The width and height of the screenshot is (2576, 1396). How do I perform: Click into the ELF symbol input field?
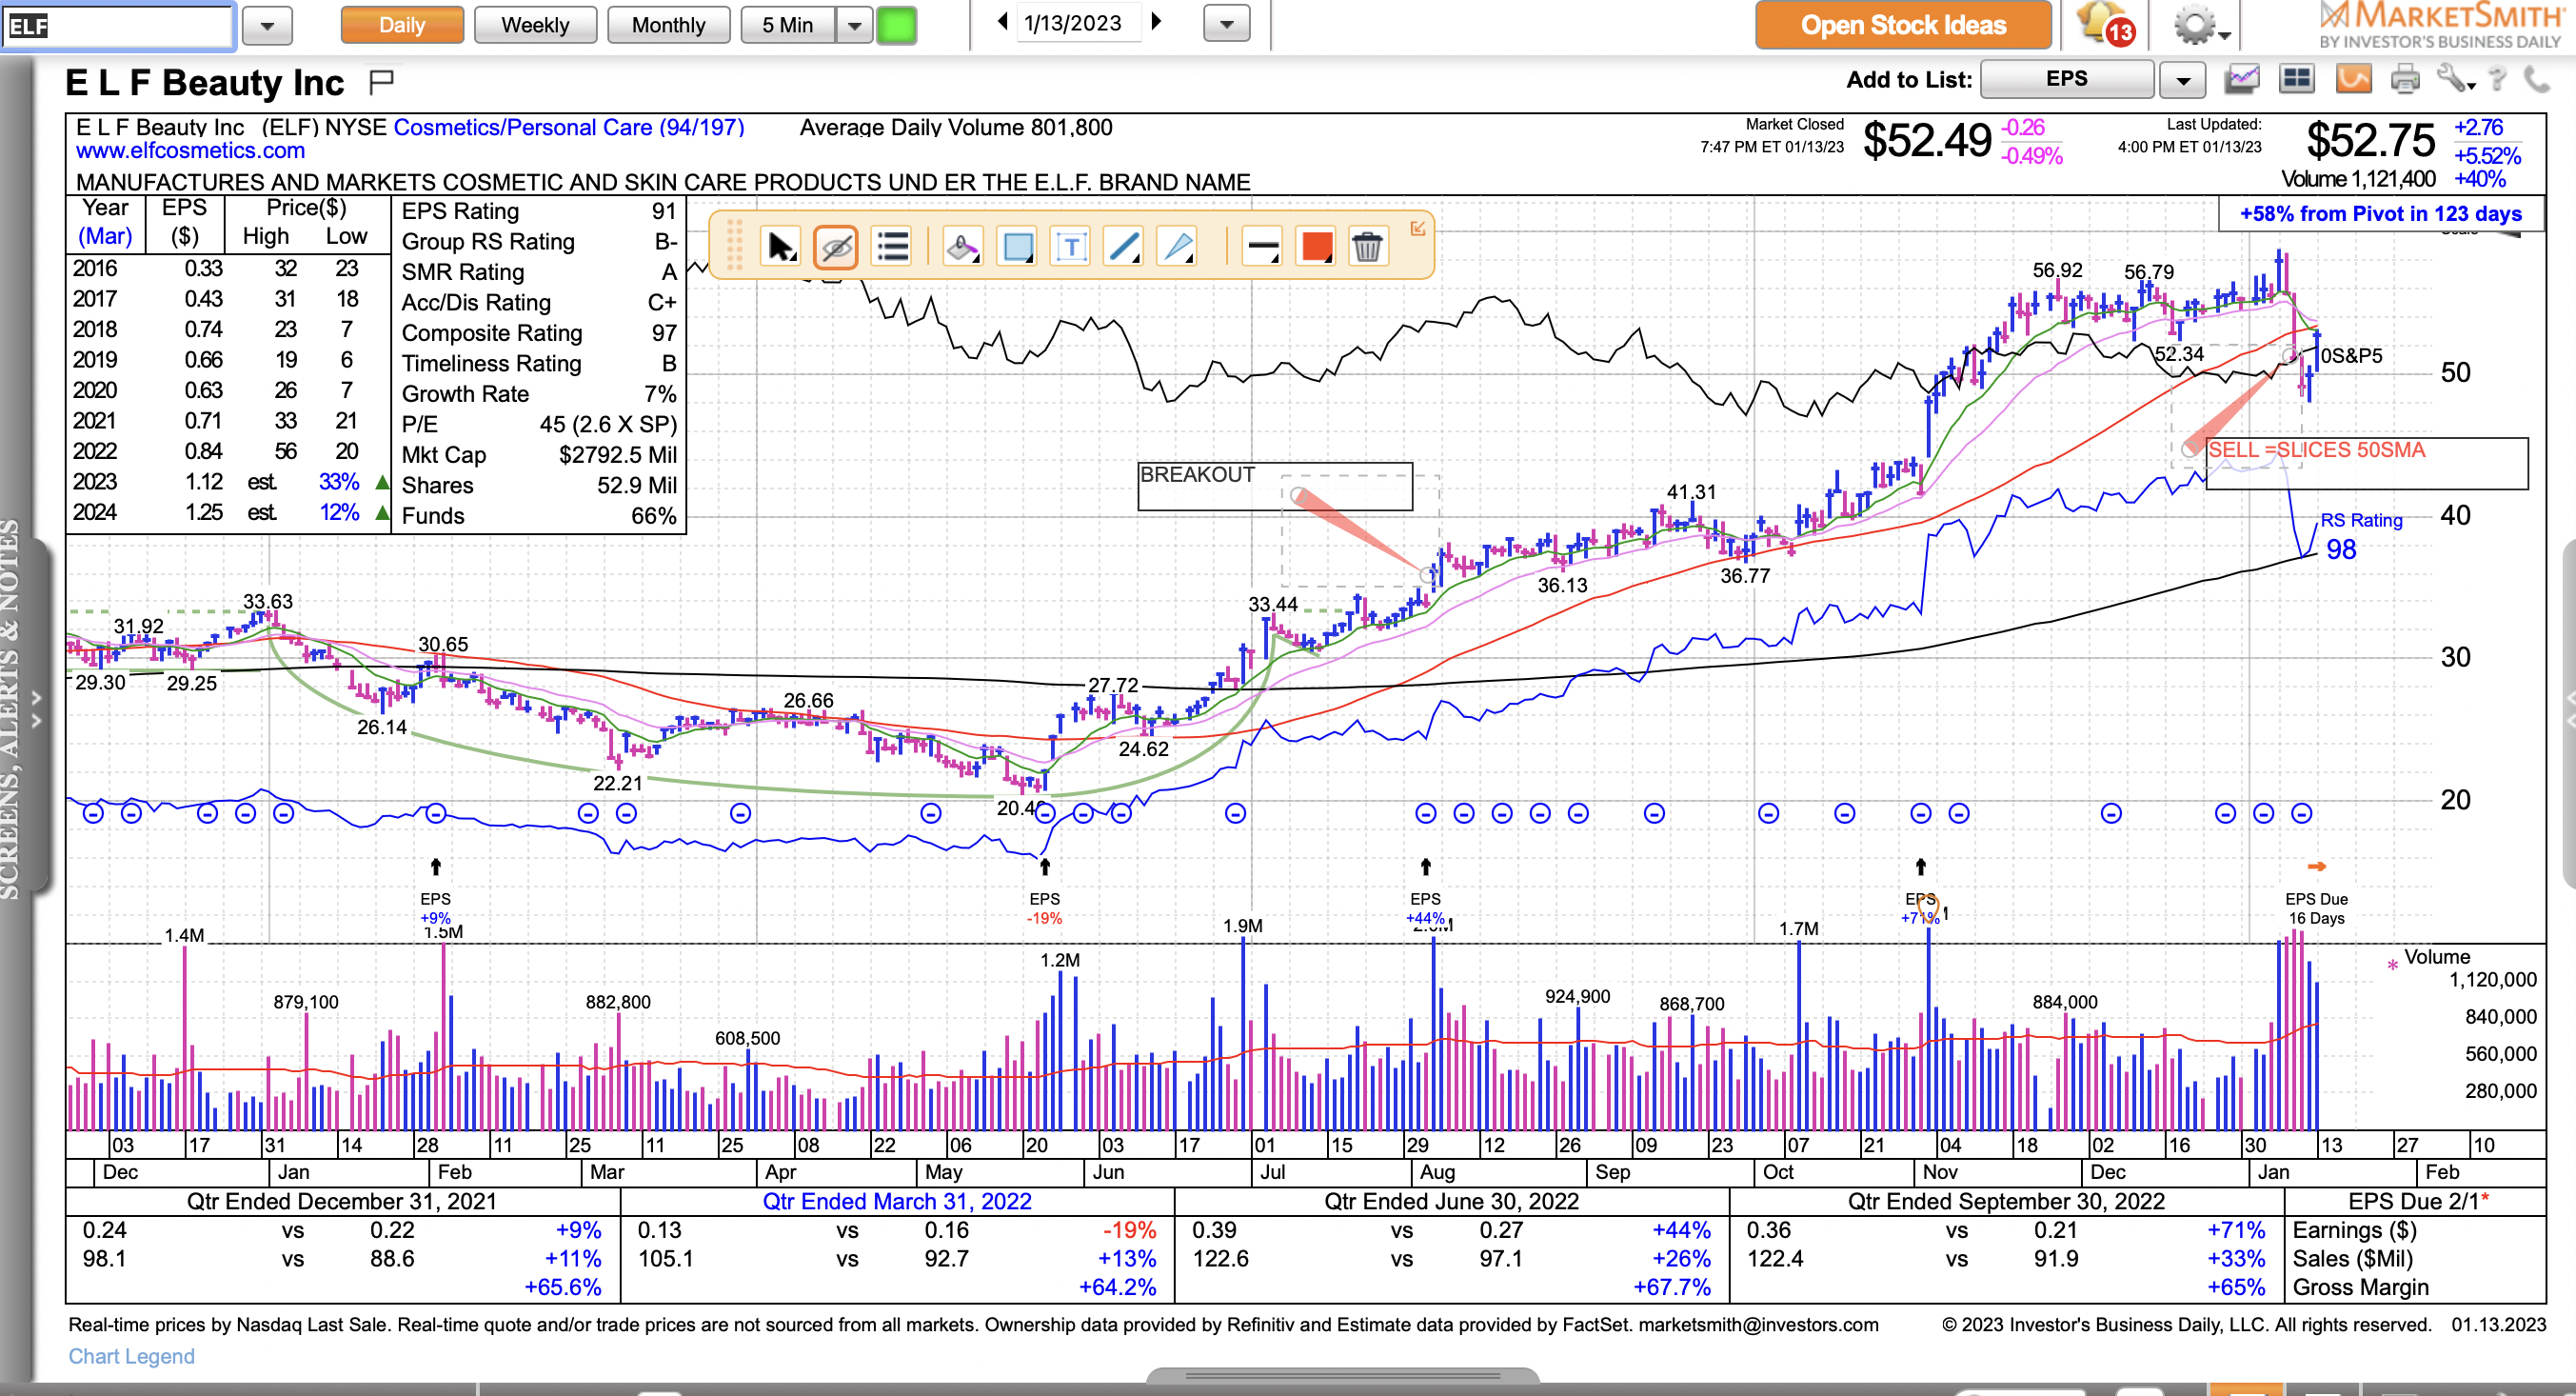coord(118,26)
